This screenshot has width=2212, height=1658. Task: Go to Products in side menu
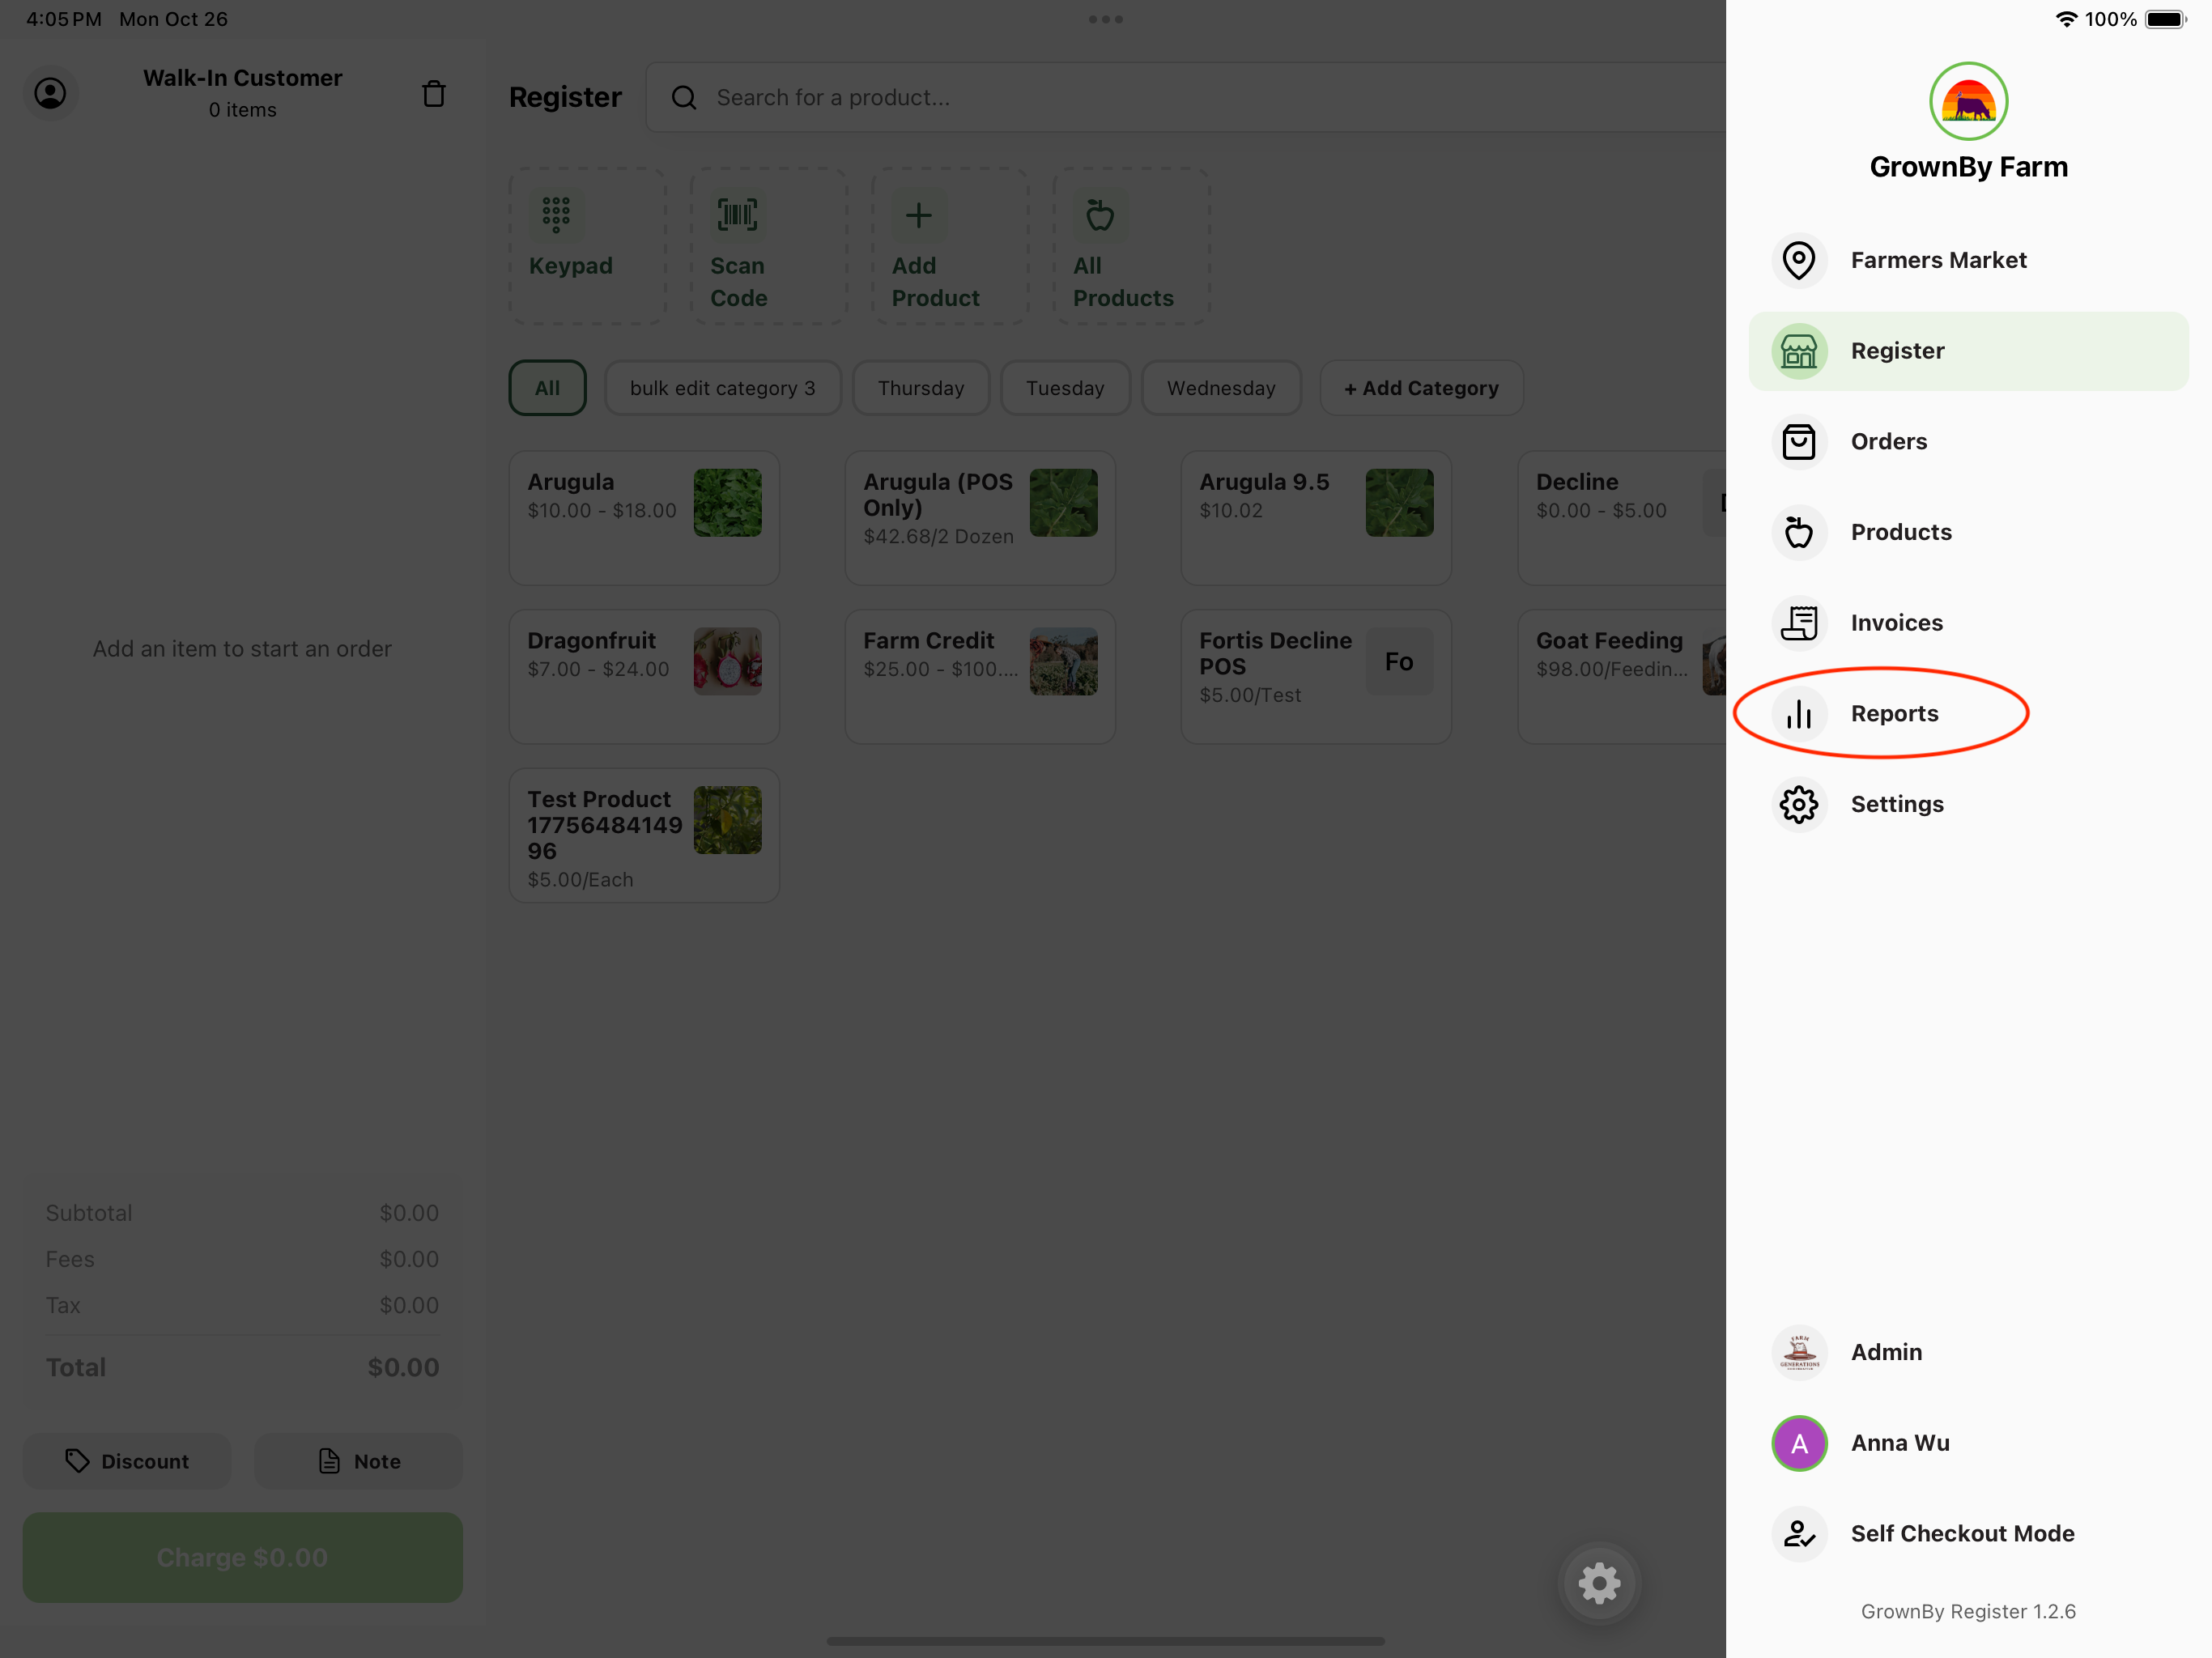[1968, 532]
